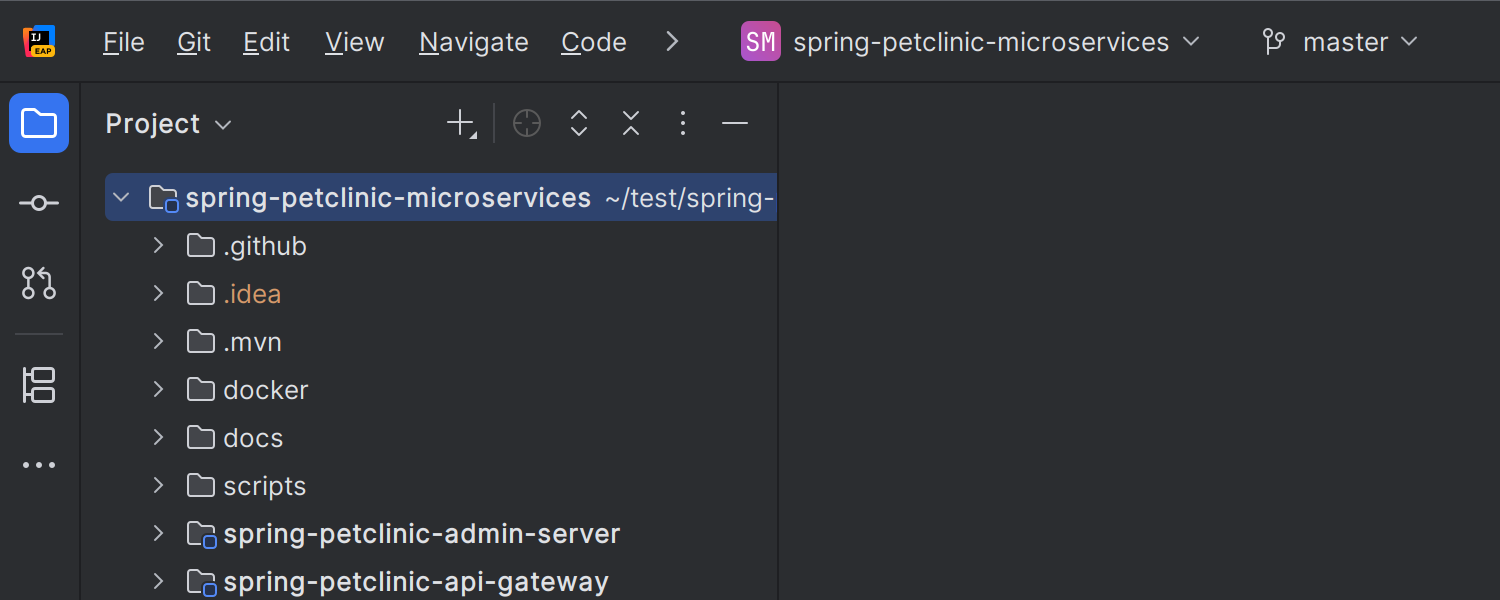Screen dimensions: 1500x600
Task: Click the More tool windows ellipsis
Action: pyautogui.click(x=39, y=465)
